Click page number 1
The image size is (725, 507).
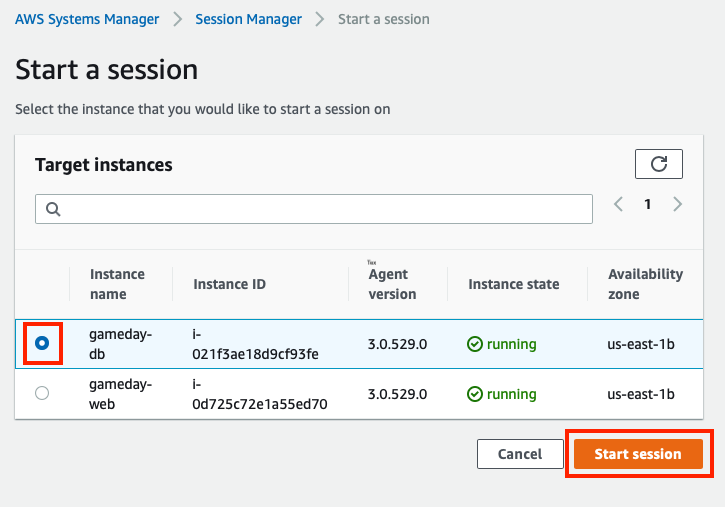648,204
